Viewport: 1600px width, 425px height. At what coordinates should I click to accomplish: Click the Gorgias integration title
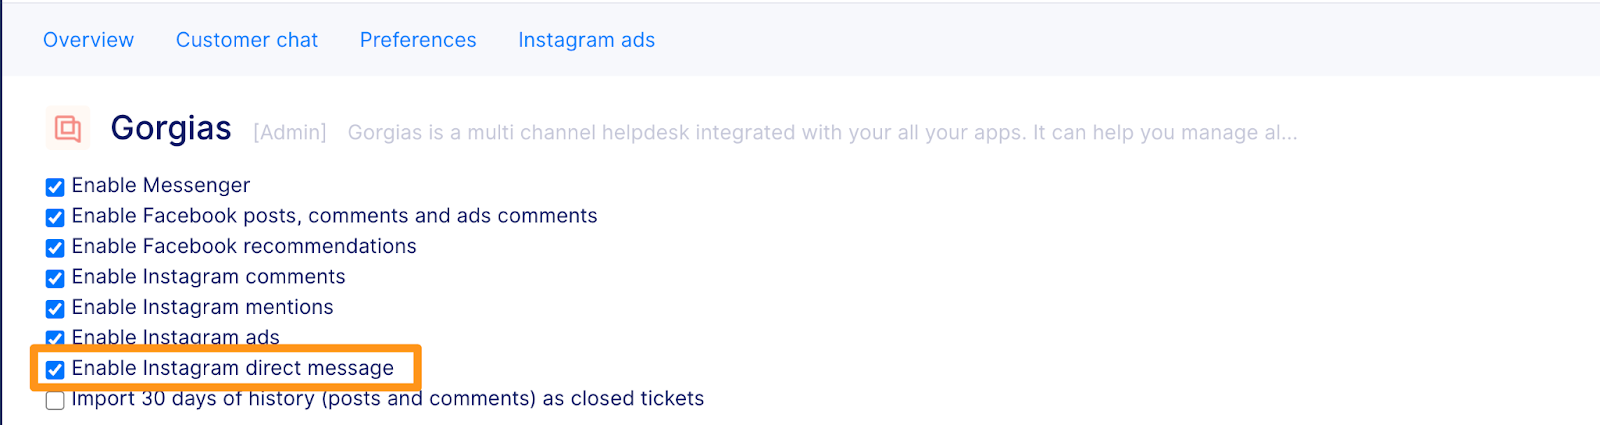pyautogui.click(x=171, y=129)
